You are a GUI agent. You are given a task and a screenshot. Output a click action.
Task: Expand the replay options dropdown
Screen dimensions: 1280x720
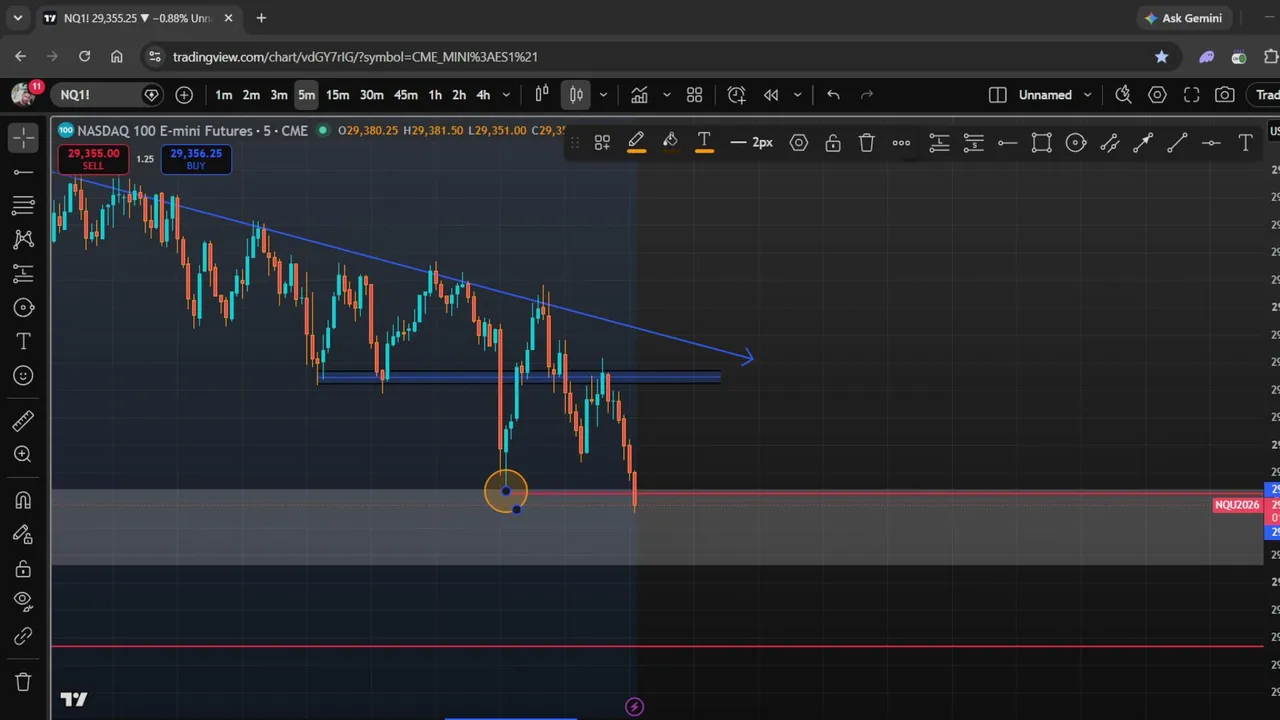(797, 95)
